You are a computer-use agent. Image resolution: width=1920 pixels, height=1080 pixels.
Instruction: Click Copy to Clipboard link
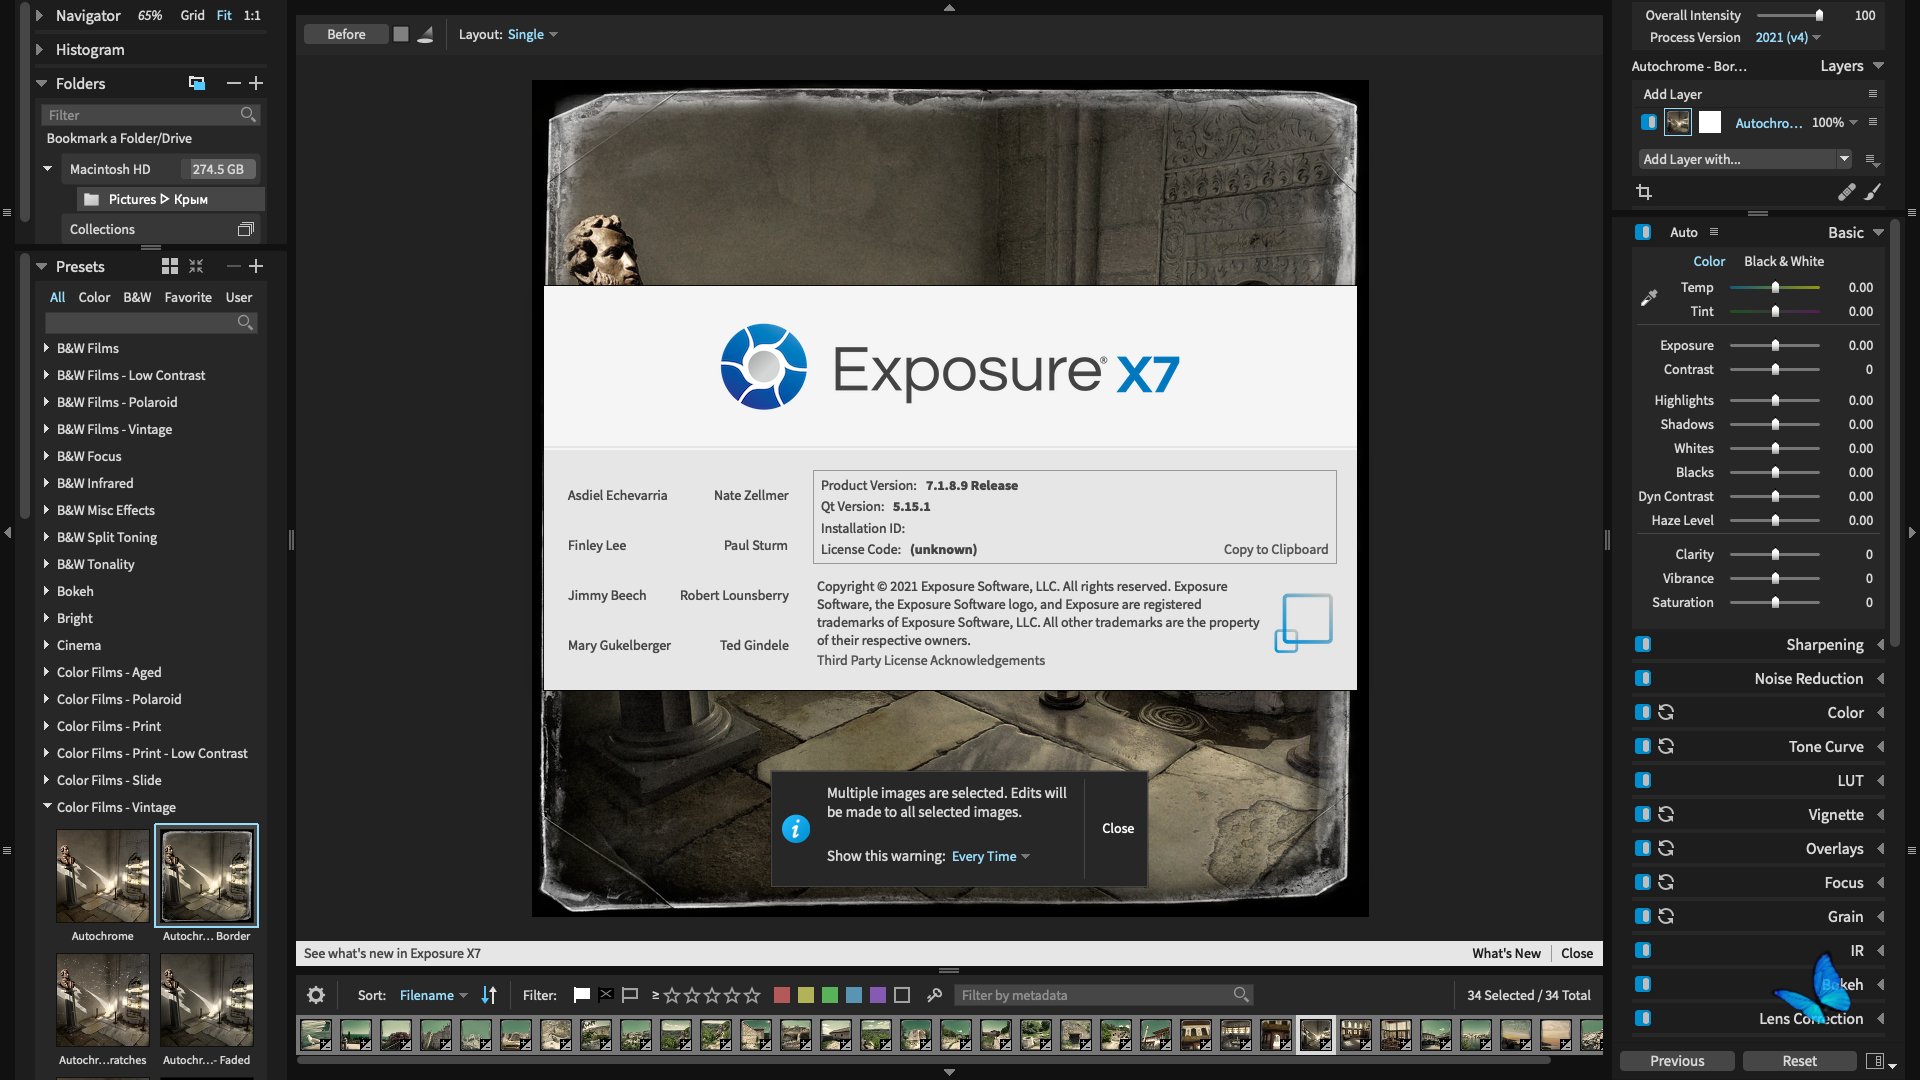(x=1275, y=549)
